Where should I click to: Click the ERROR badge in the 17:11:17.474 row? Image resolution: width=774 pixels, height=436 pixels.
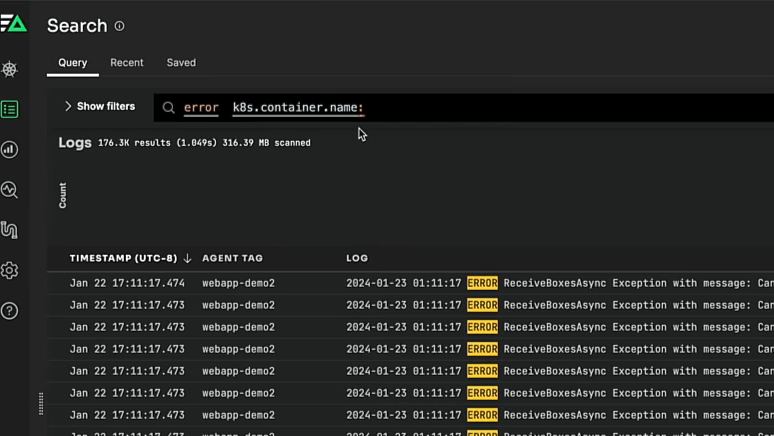click(482, 283)
